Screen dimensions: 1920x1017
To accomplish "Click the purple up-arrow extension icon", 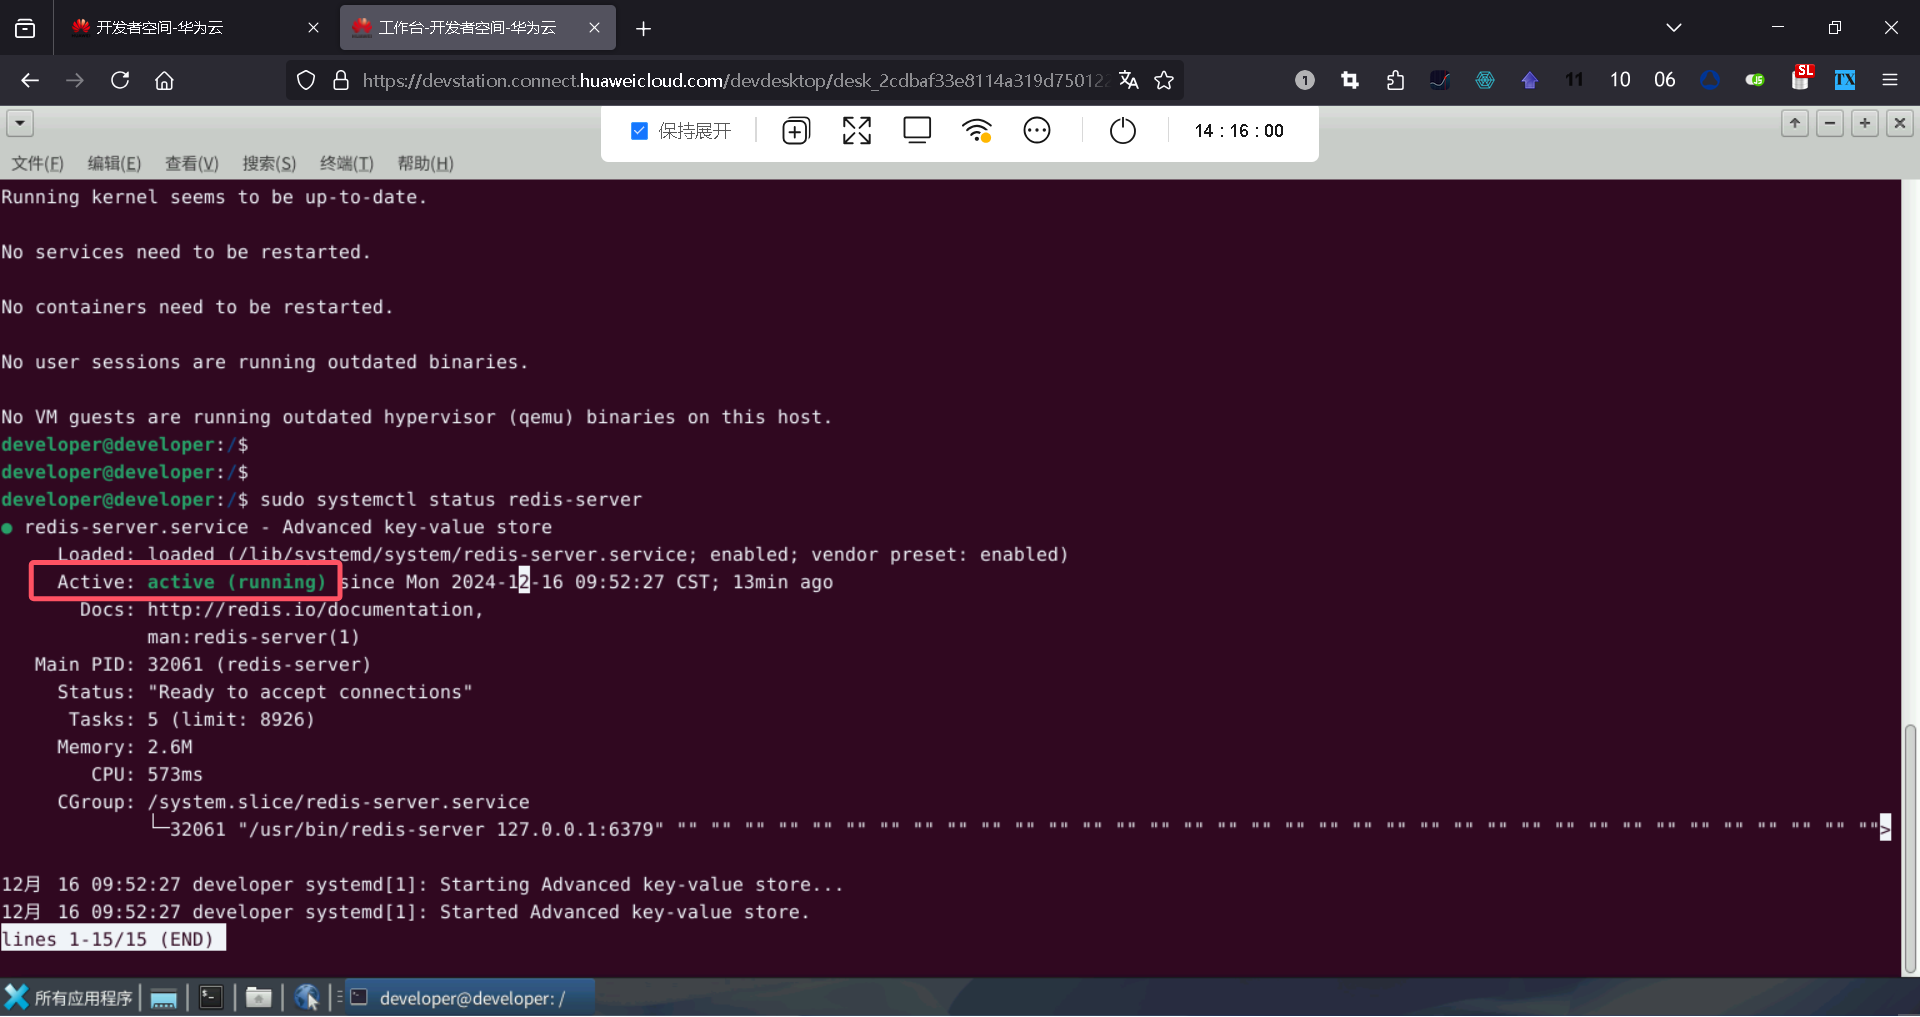I will pos(1530,80).
